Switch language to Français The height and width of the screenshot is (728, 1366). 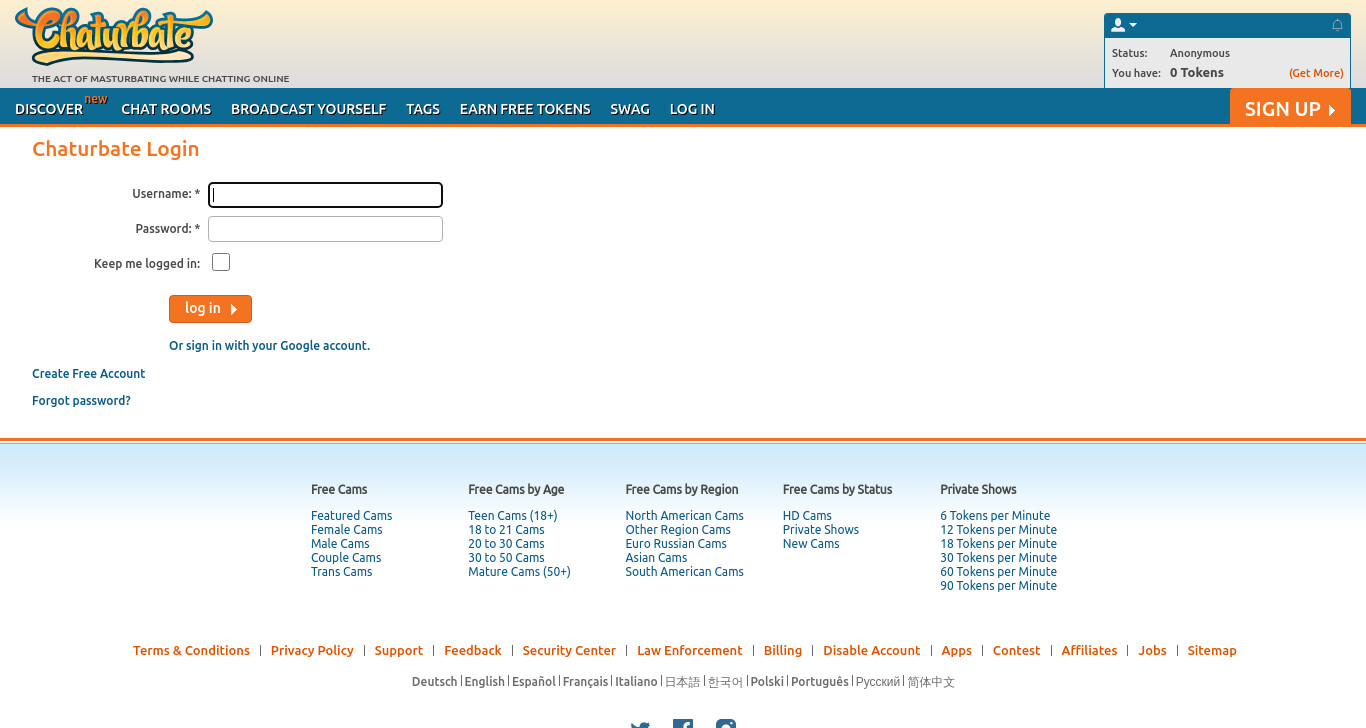(x=585, y=682)
